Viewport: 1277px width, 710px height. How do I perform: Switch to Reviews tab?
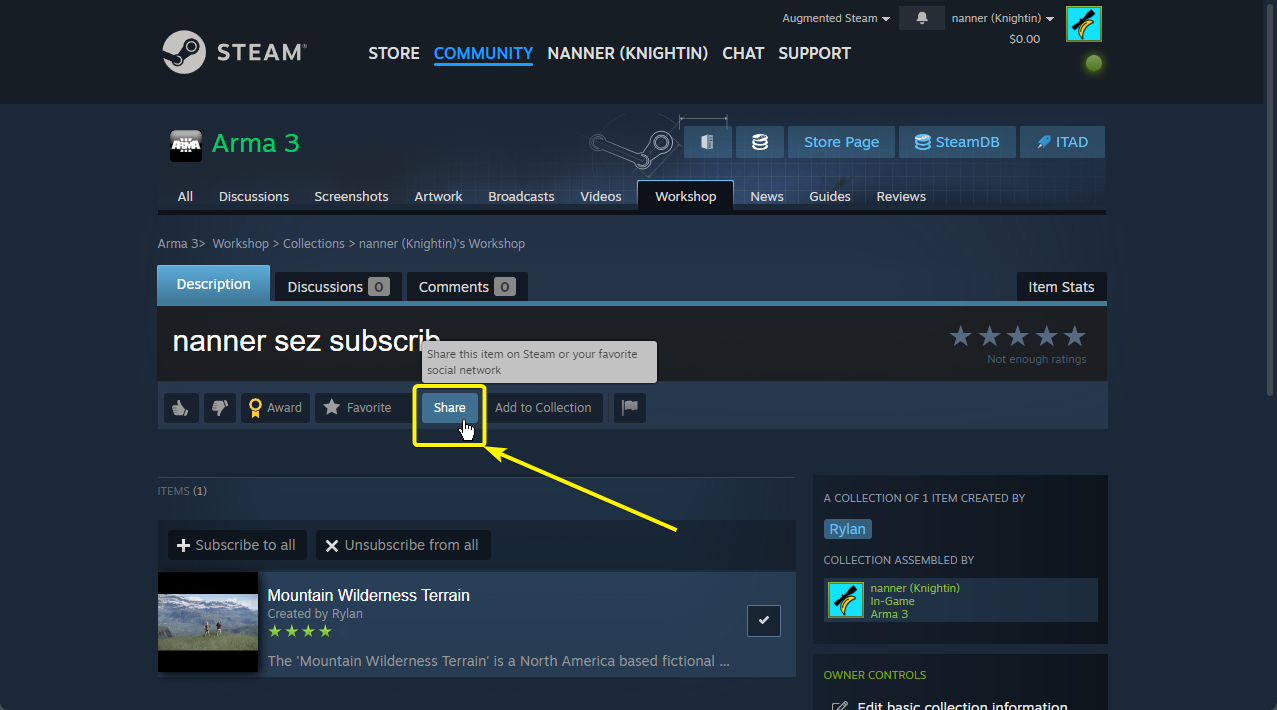901,196
